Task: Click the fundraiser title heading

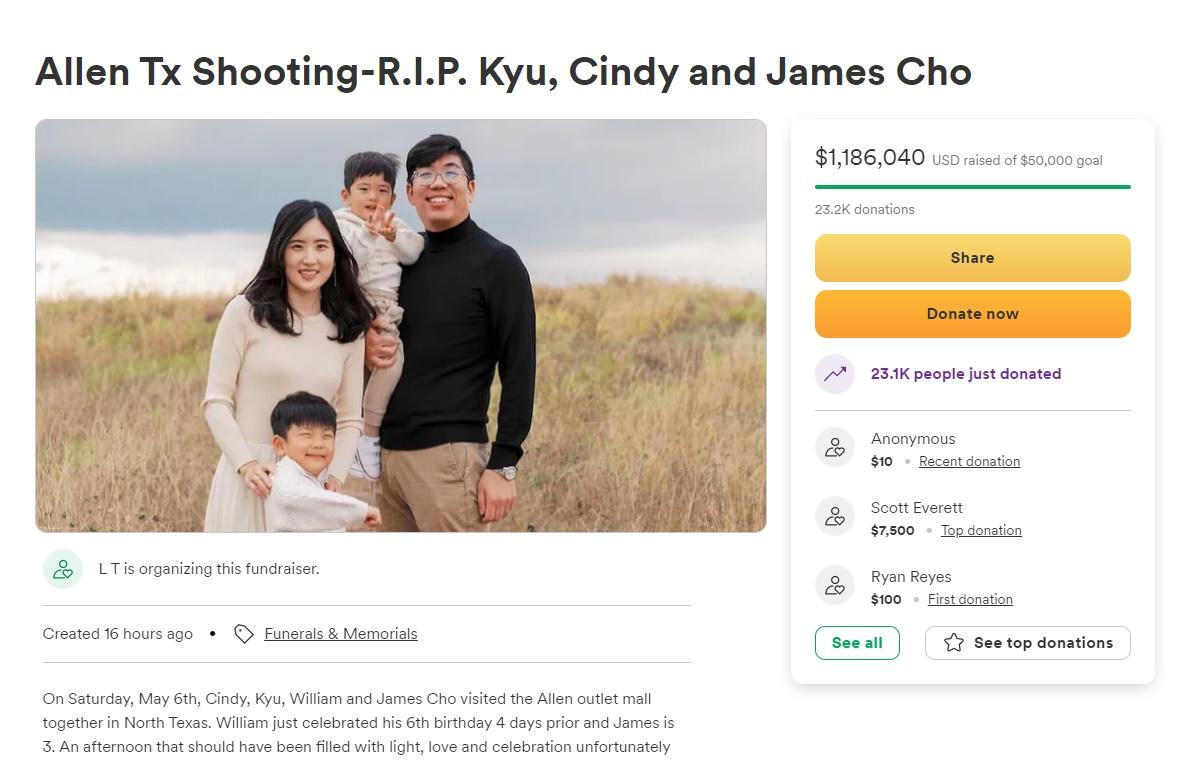Action: pyautogui.click(x=503, y=72)
